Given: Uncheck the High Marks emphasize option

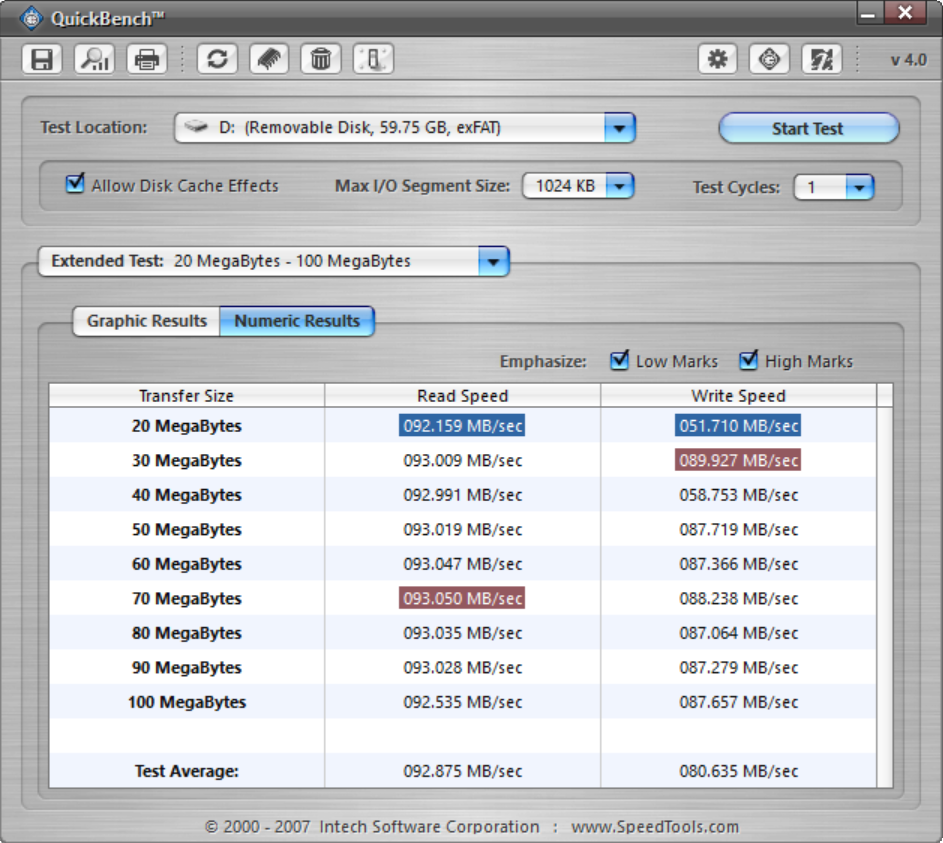Looking at the screenshot, I should click(x=749, y=360).
